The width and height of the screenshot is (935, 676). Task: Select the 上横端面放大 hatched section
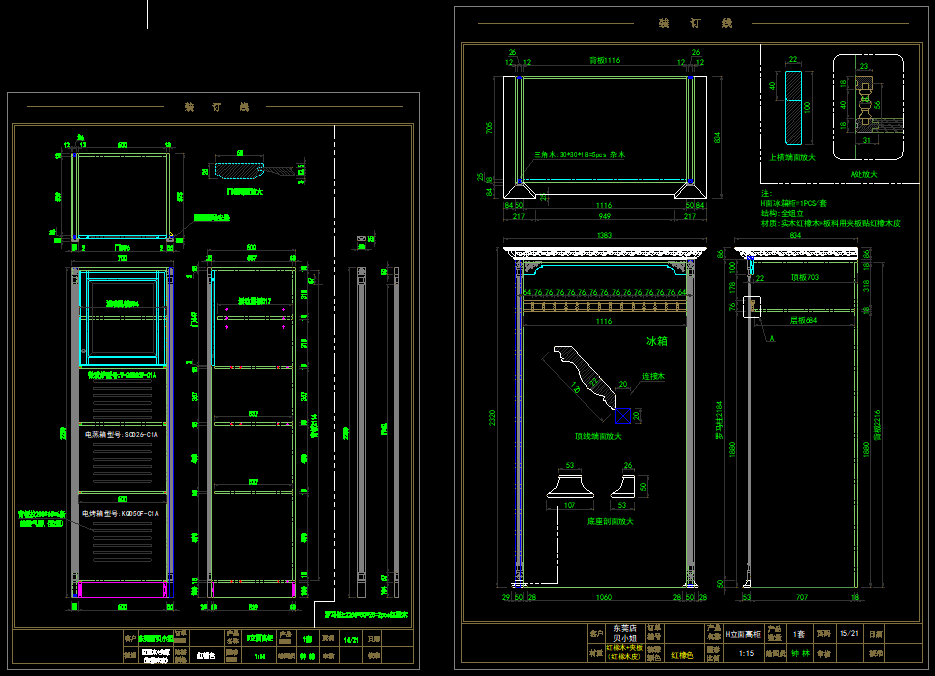(793, 107)
